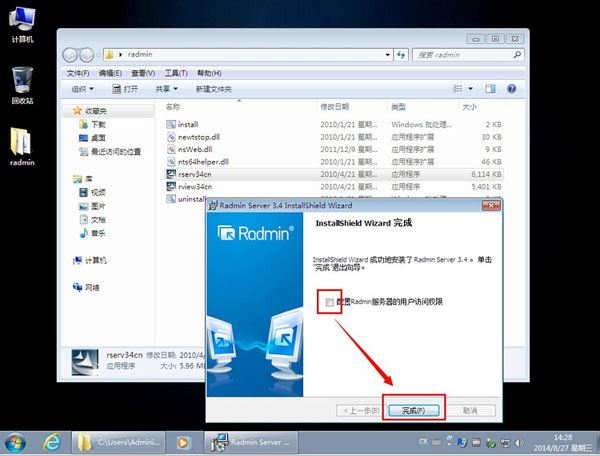Open the radmin folder on desktop

coord(22,147)
